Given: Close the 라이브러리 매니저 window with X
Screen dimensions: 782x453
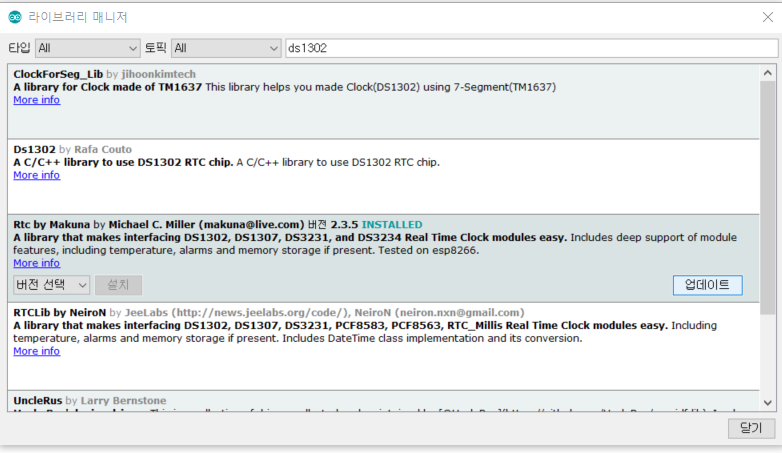Looking at the screenshot, I should [768, 17].
